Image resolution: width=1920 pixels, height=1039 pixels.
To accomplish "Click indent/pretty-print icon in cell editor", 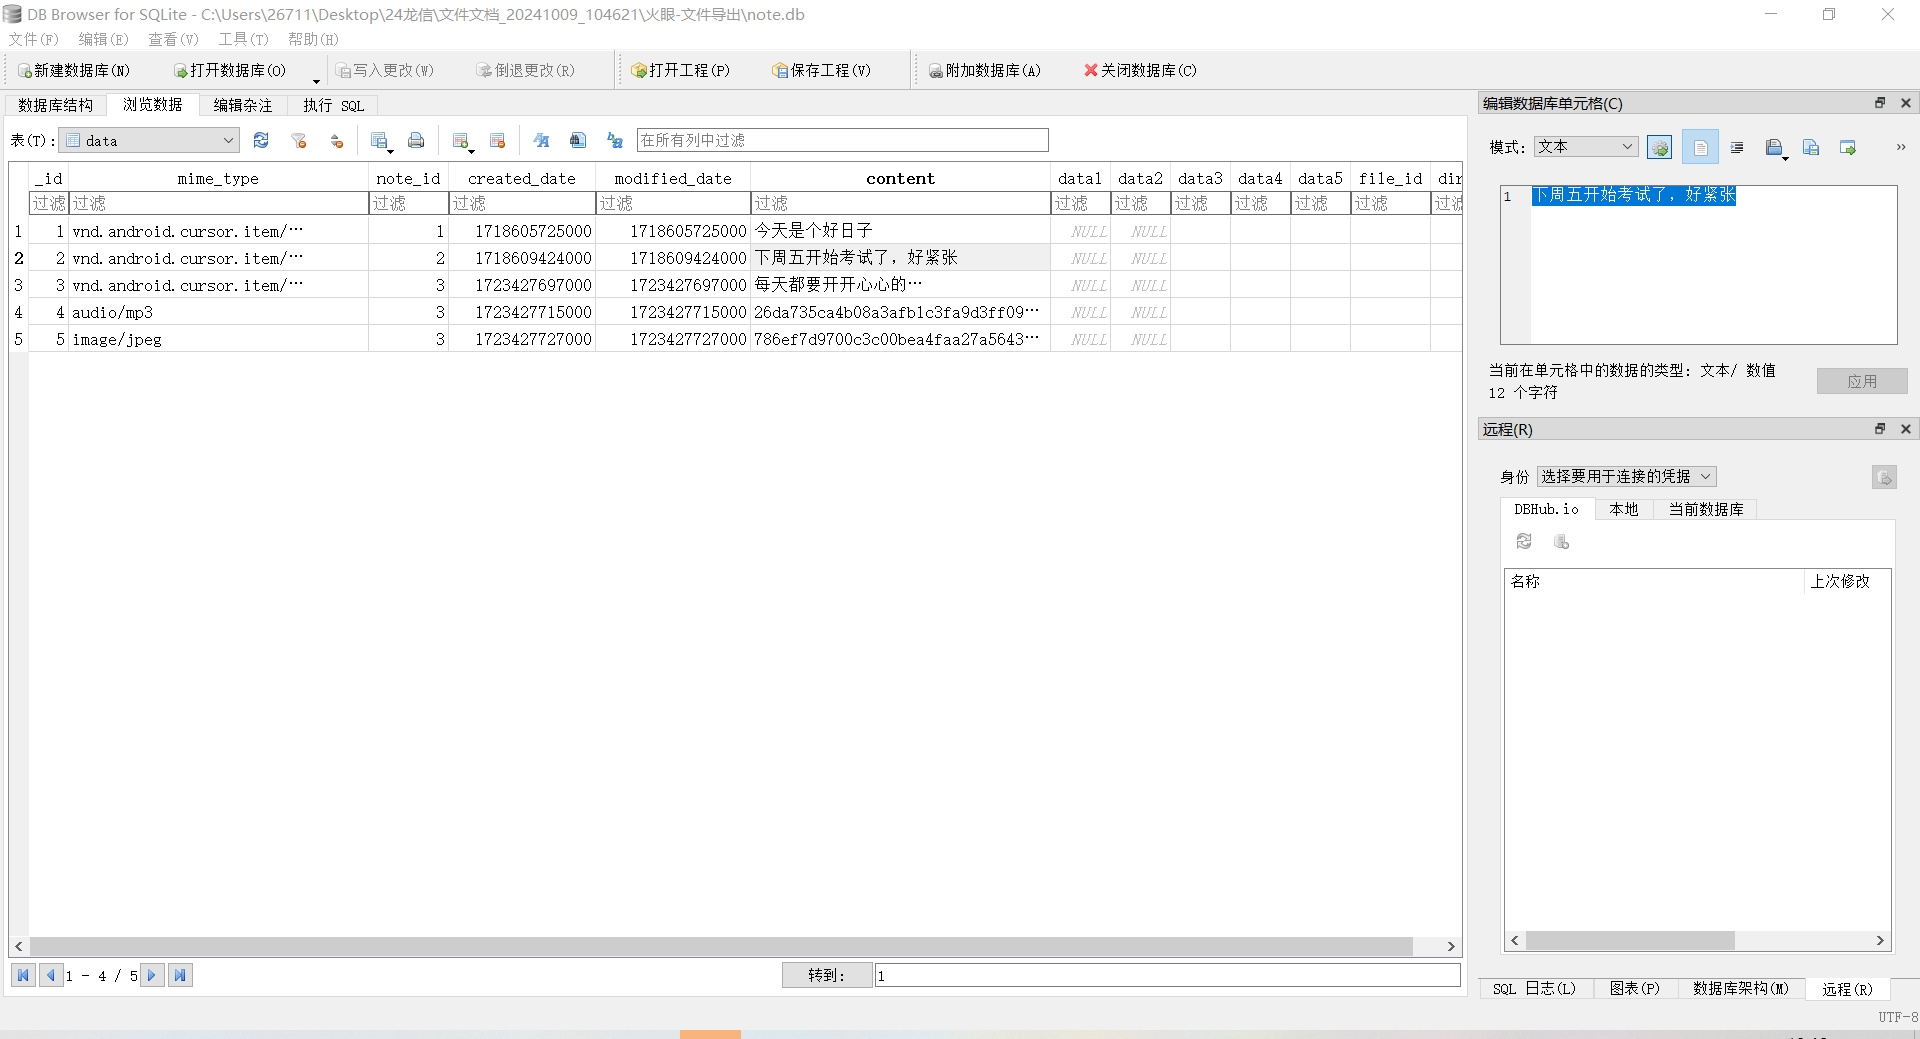I will coord(1737,147).
